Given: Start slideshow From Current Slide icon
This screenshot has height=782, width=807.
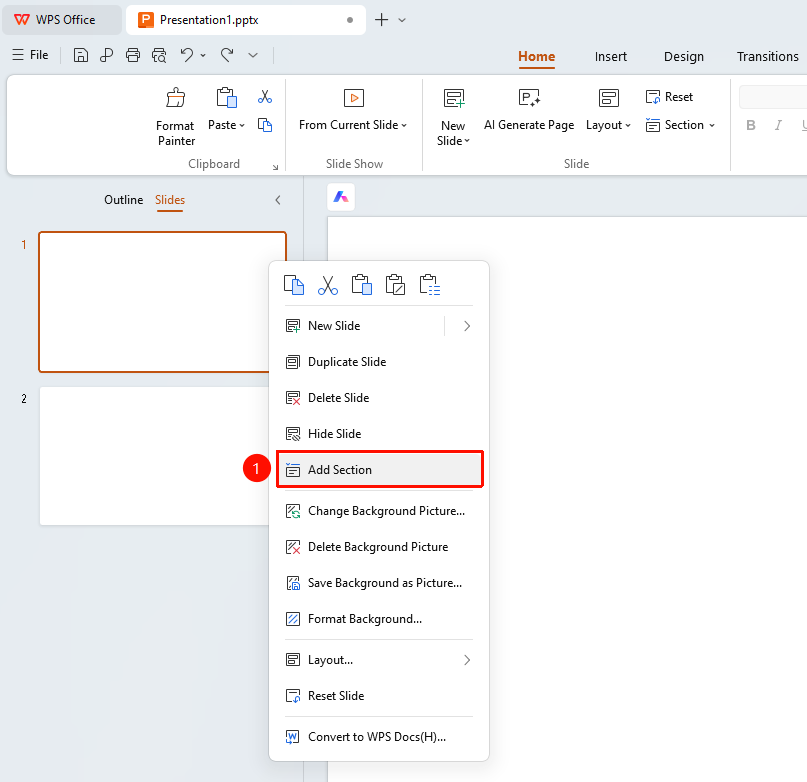Looking at the screenshot, I should [354, 98].
